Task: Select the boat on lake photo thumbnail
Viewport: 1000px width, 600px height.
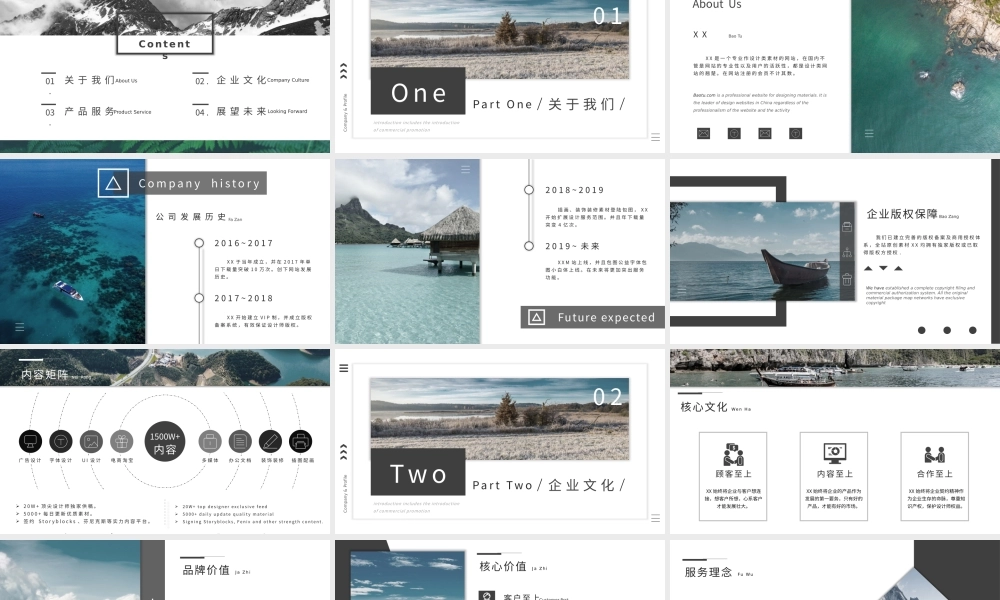Action: click(754, 251)
